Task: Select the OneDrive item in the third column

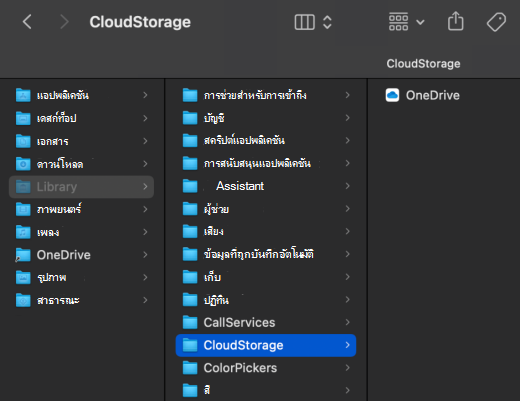Action: pyautogui.click(x=433, y=95)
